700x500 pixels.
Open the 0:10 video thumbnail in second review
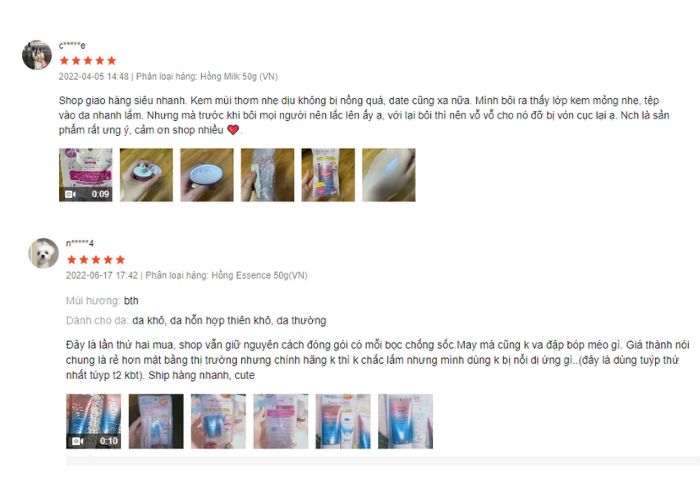[x=93, y=421]
